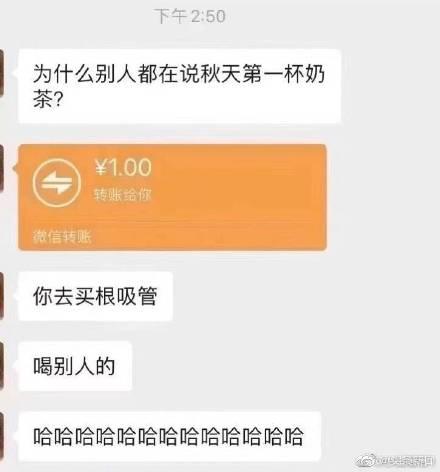Screen dimensions: 440x472
Task: Tap the 微信转账 footer label
Action: (x=62, y=237)
